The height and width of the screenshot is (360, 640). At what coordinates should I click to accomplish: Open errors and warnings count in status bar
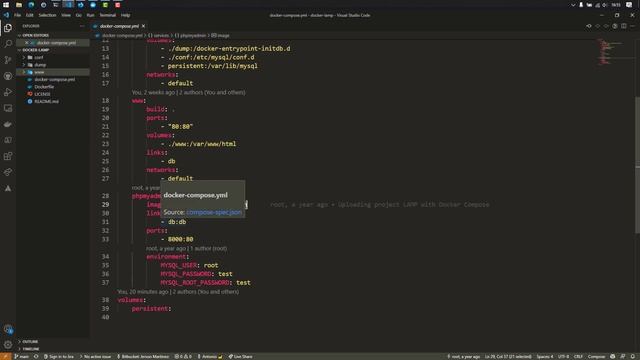coord(183,356)
